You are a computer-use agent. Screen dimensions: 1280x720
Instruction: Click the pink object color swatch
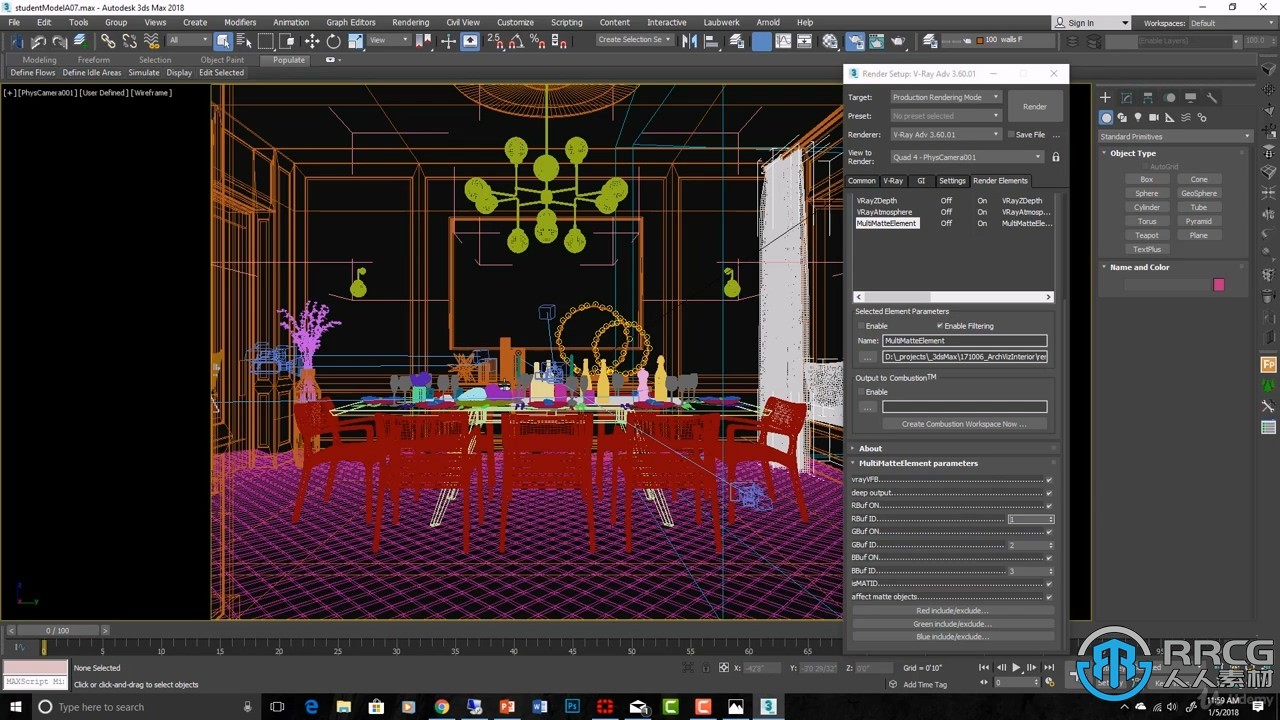click(1219, 285)
